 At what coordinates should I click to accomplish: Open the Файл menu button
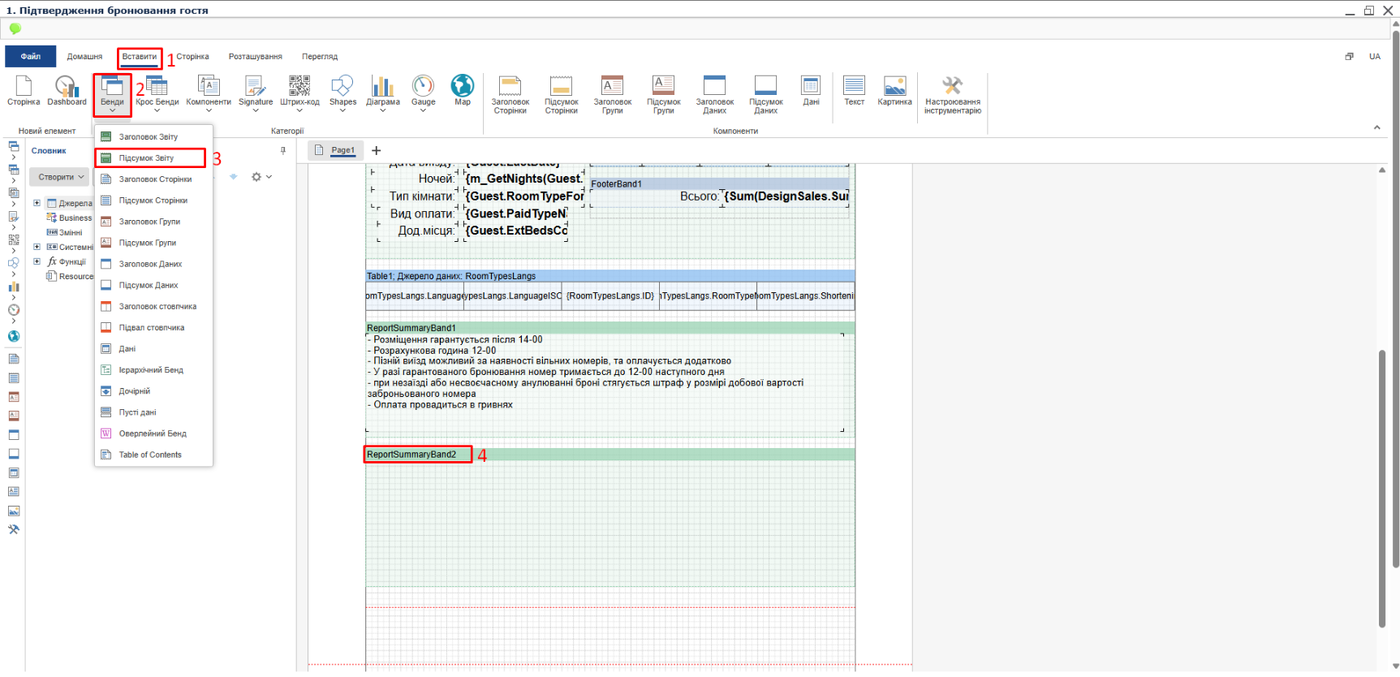point(30,57)
